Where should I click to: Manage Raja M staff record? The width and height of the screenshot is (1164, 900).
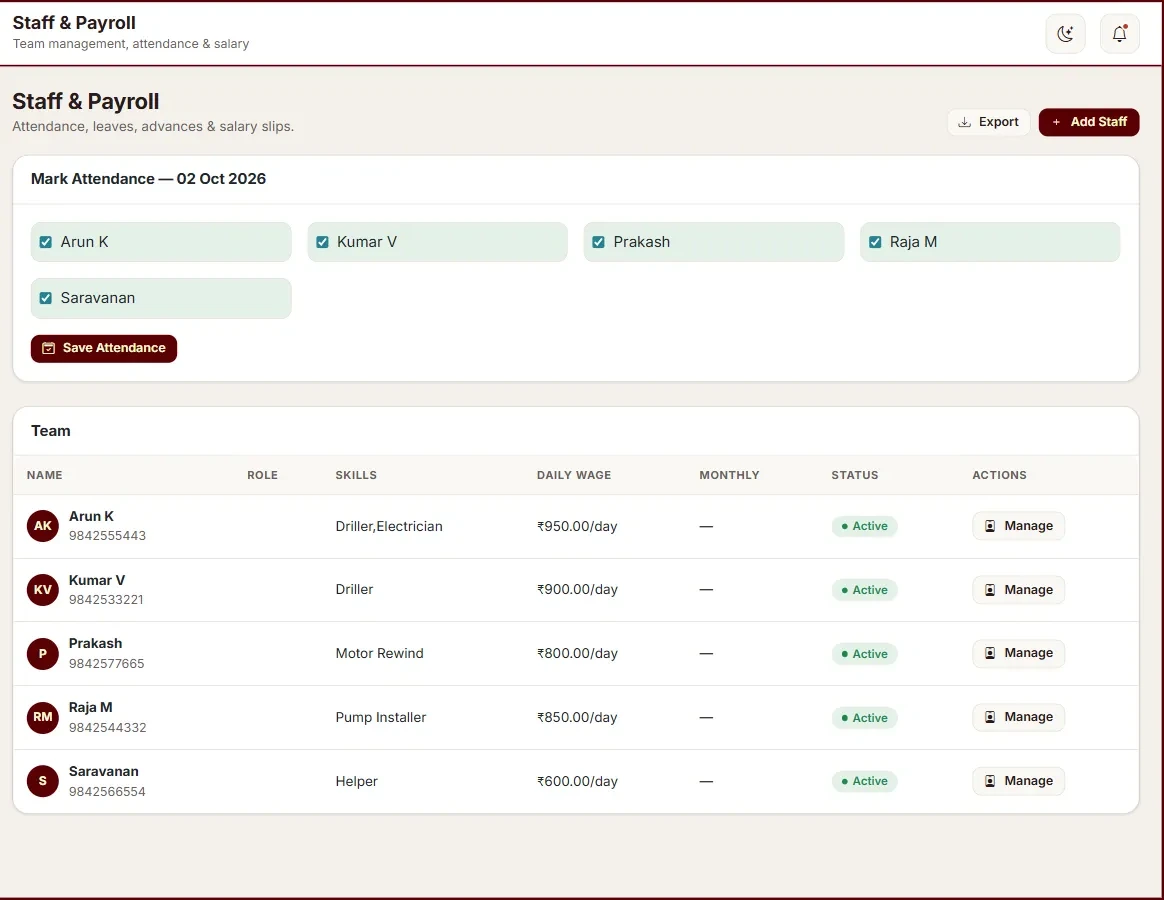click(x=1018, y=717)
